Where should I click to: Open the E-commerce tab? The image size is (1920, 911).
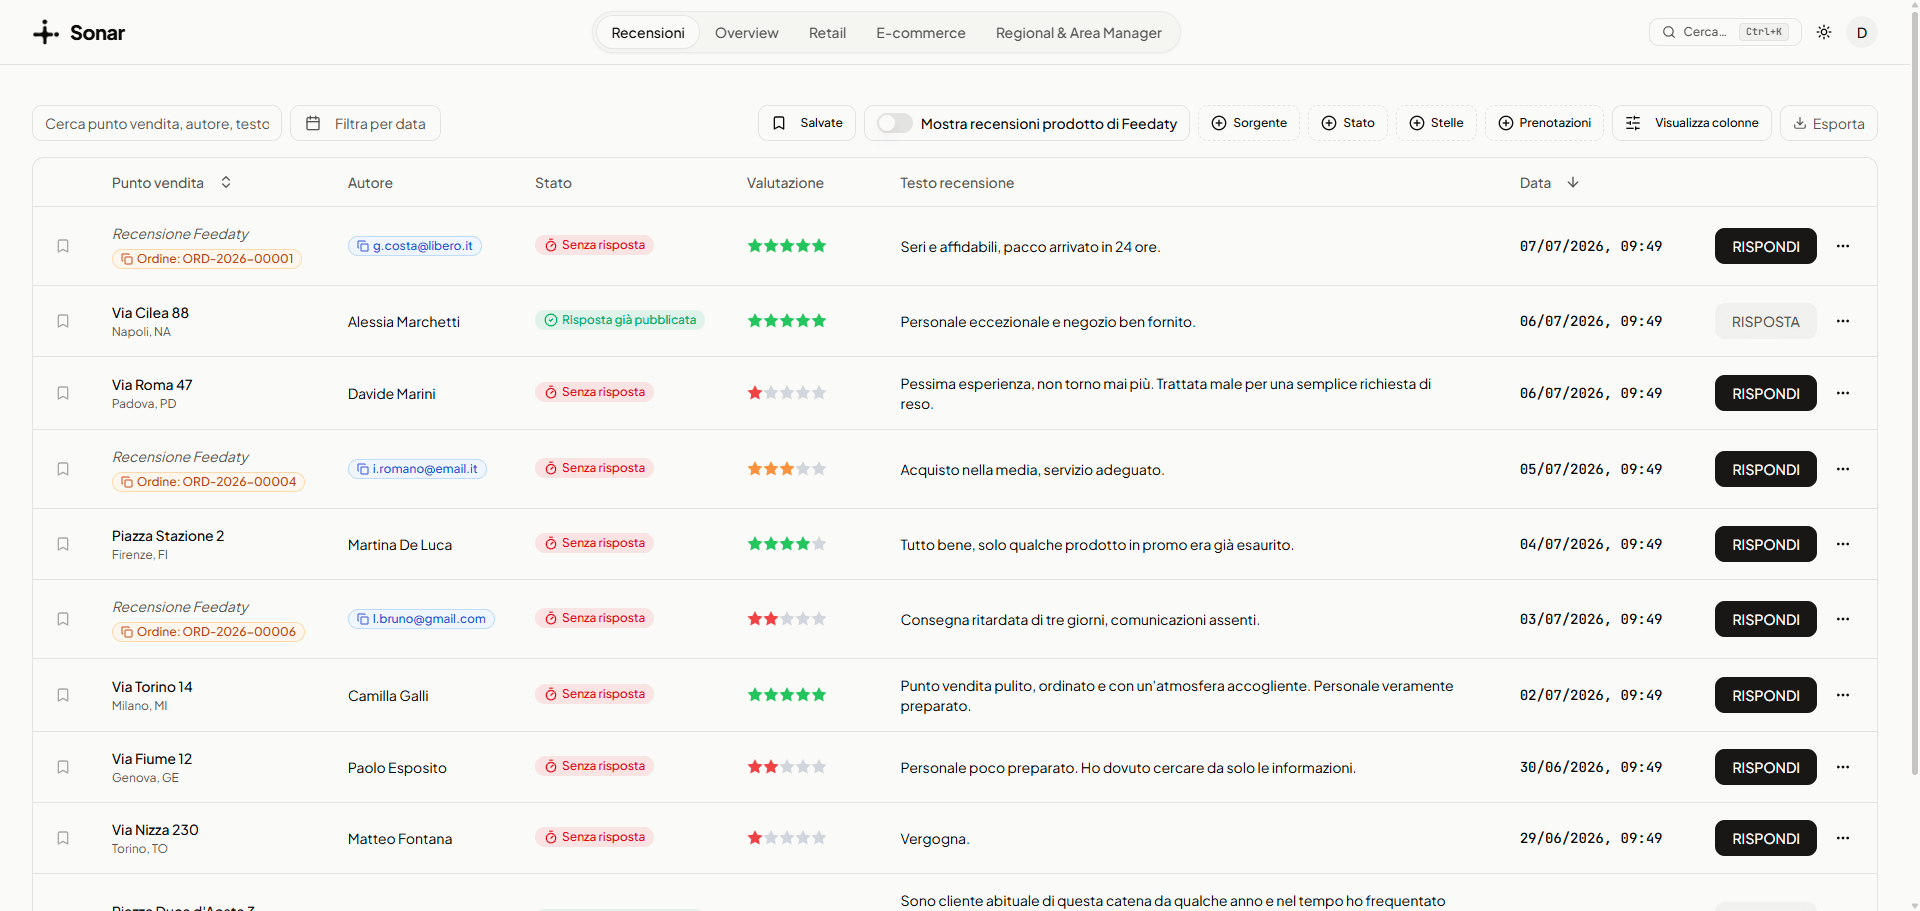coord(921,33)
